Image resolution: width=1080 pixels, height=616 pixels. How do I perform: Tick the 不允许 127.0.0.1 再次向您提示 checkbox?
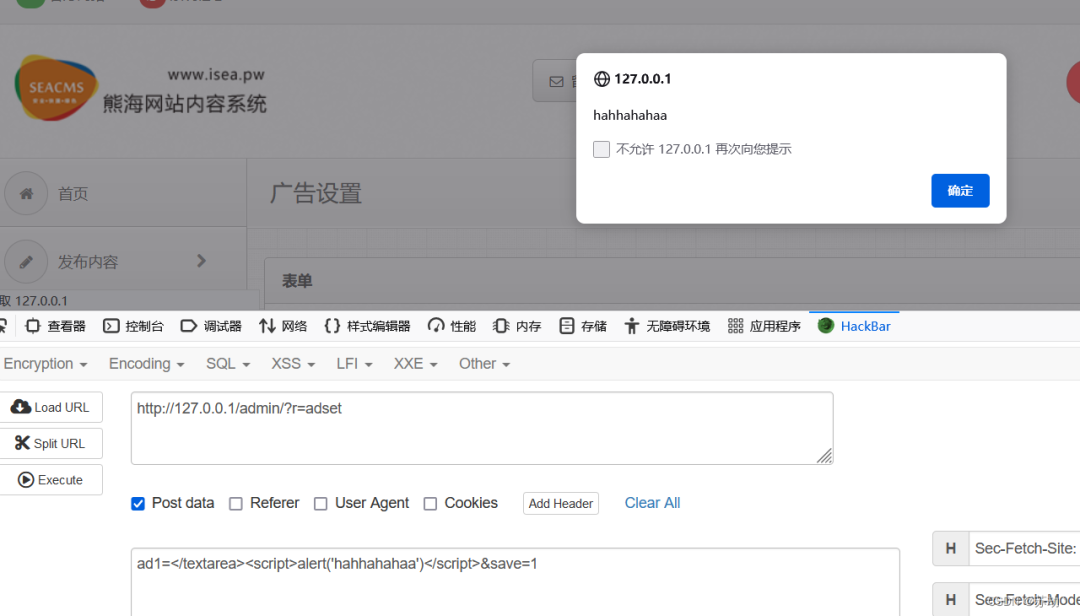click(x=601, y=150)
